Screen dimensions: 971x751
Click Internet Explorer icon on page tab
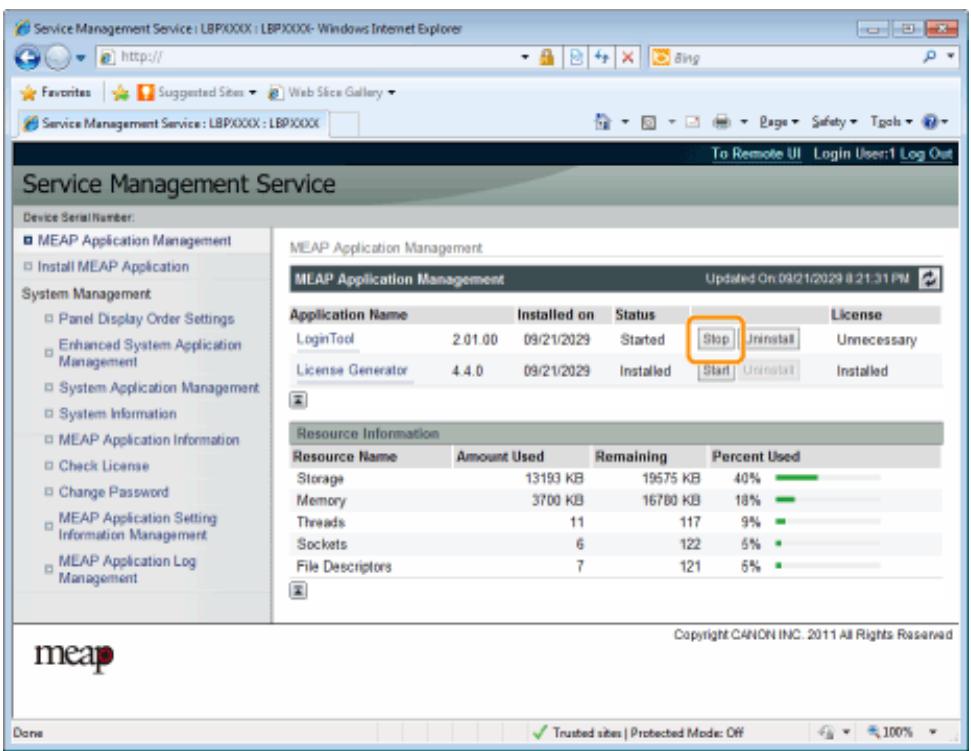(x=30, y=123)
